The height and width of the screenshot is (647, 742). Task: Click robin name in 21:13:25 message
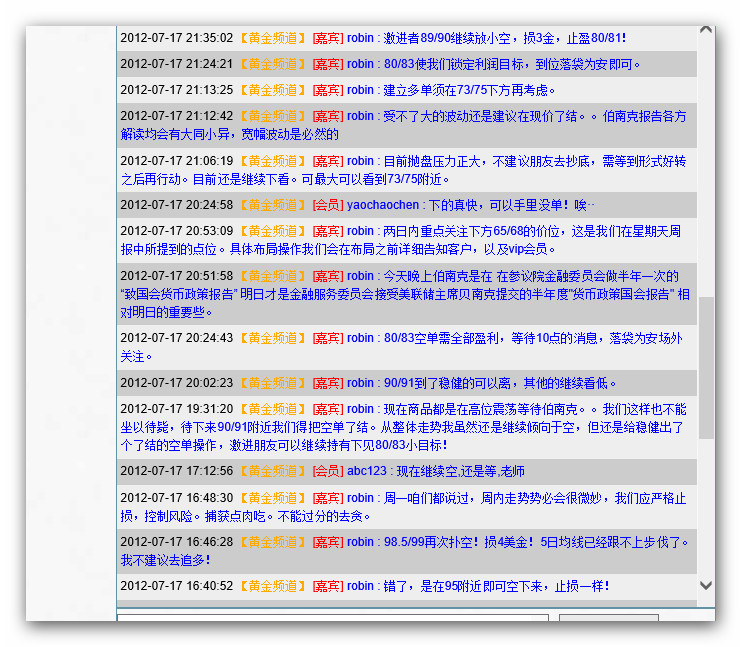click(x=360, y=90)
